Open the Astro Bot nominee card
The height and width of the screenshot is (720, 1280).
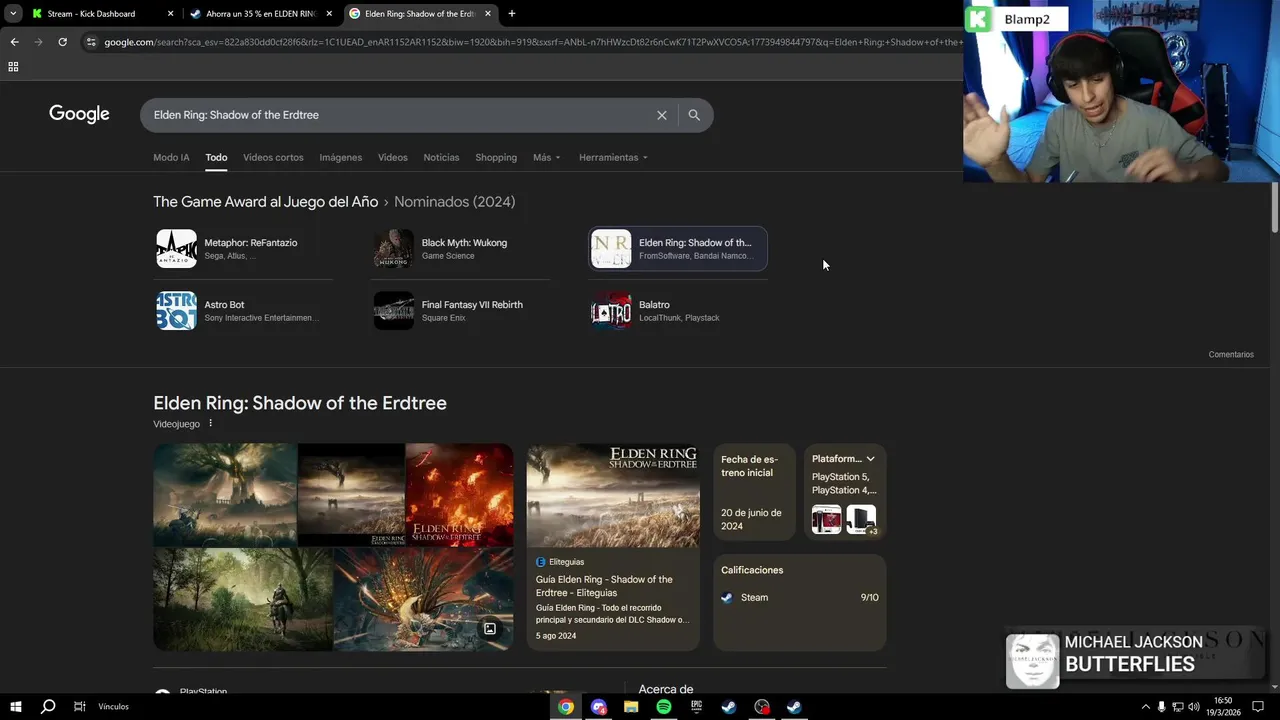coord(243,311)
